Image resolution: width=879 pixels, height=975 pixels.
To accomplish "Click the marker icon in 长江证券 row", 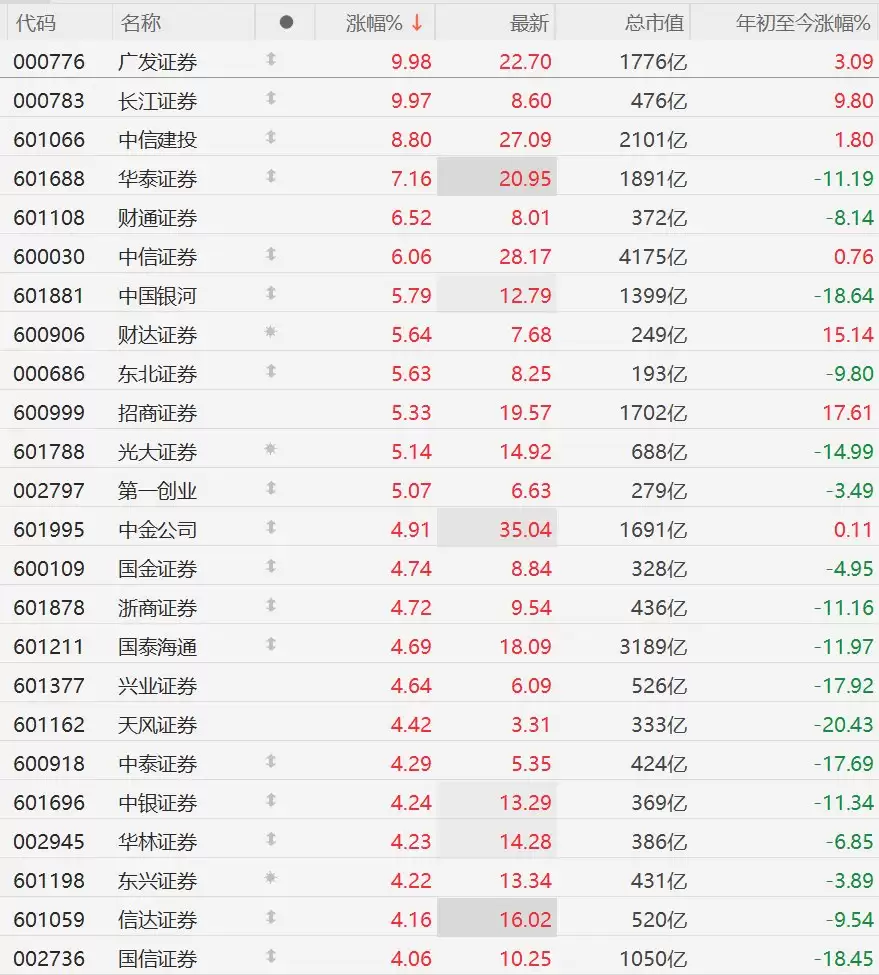I will 270,98.
